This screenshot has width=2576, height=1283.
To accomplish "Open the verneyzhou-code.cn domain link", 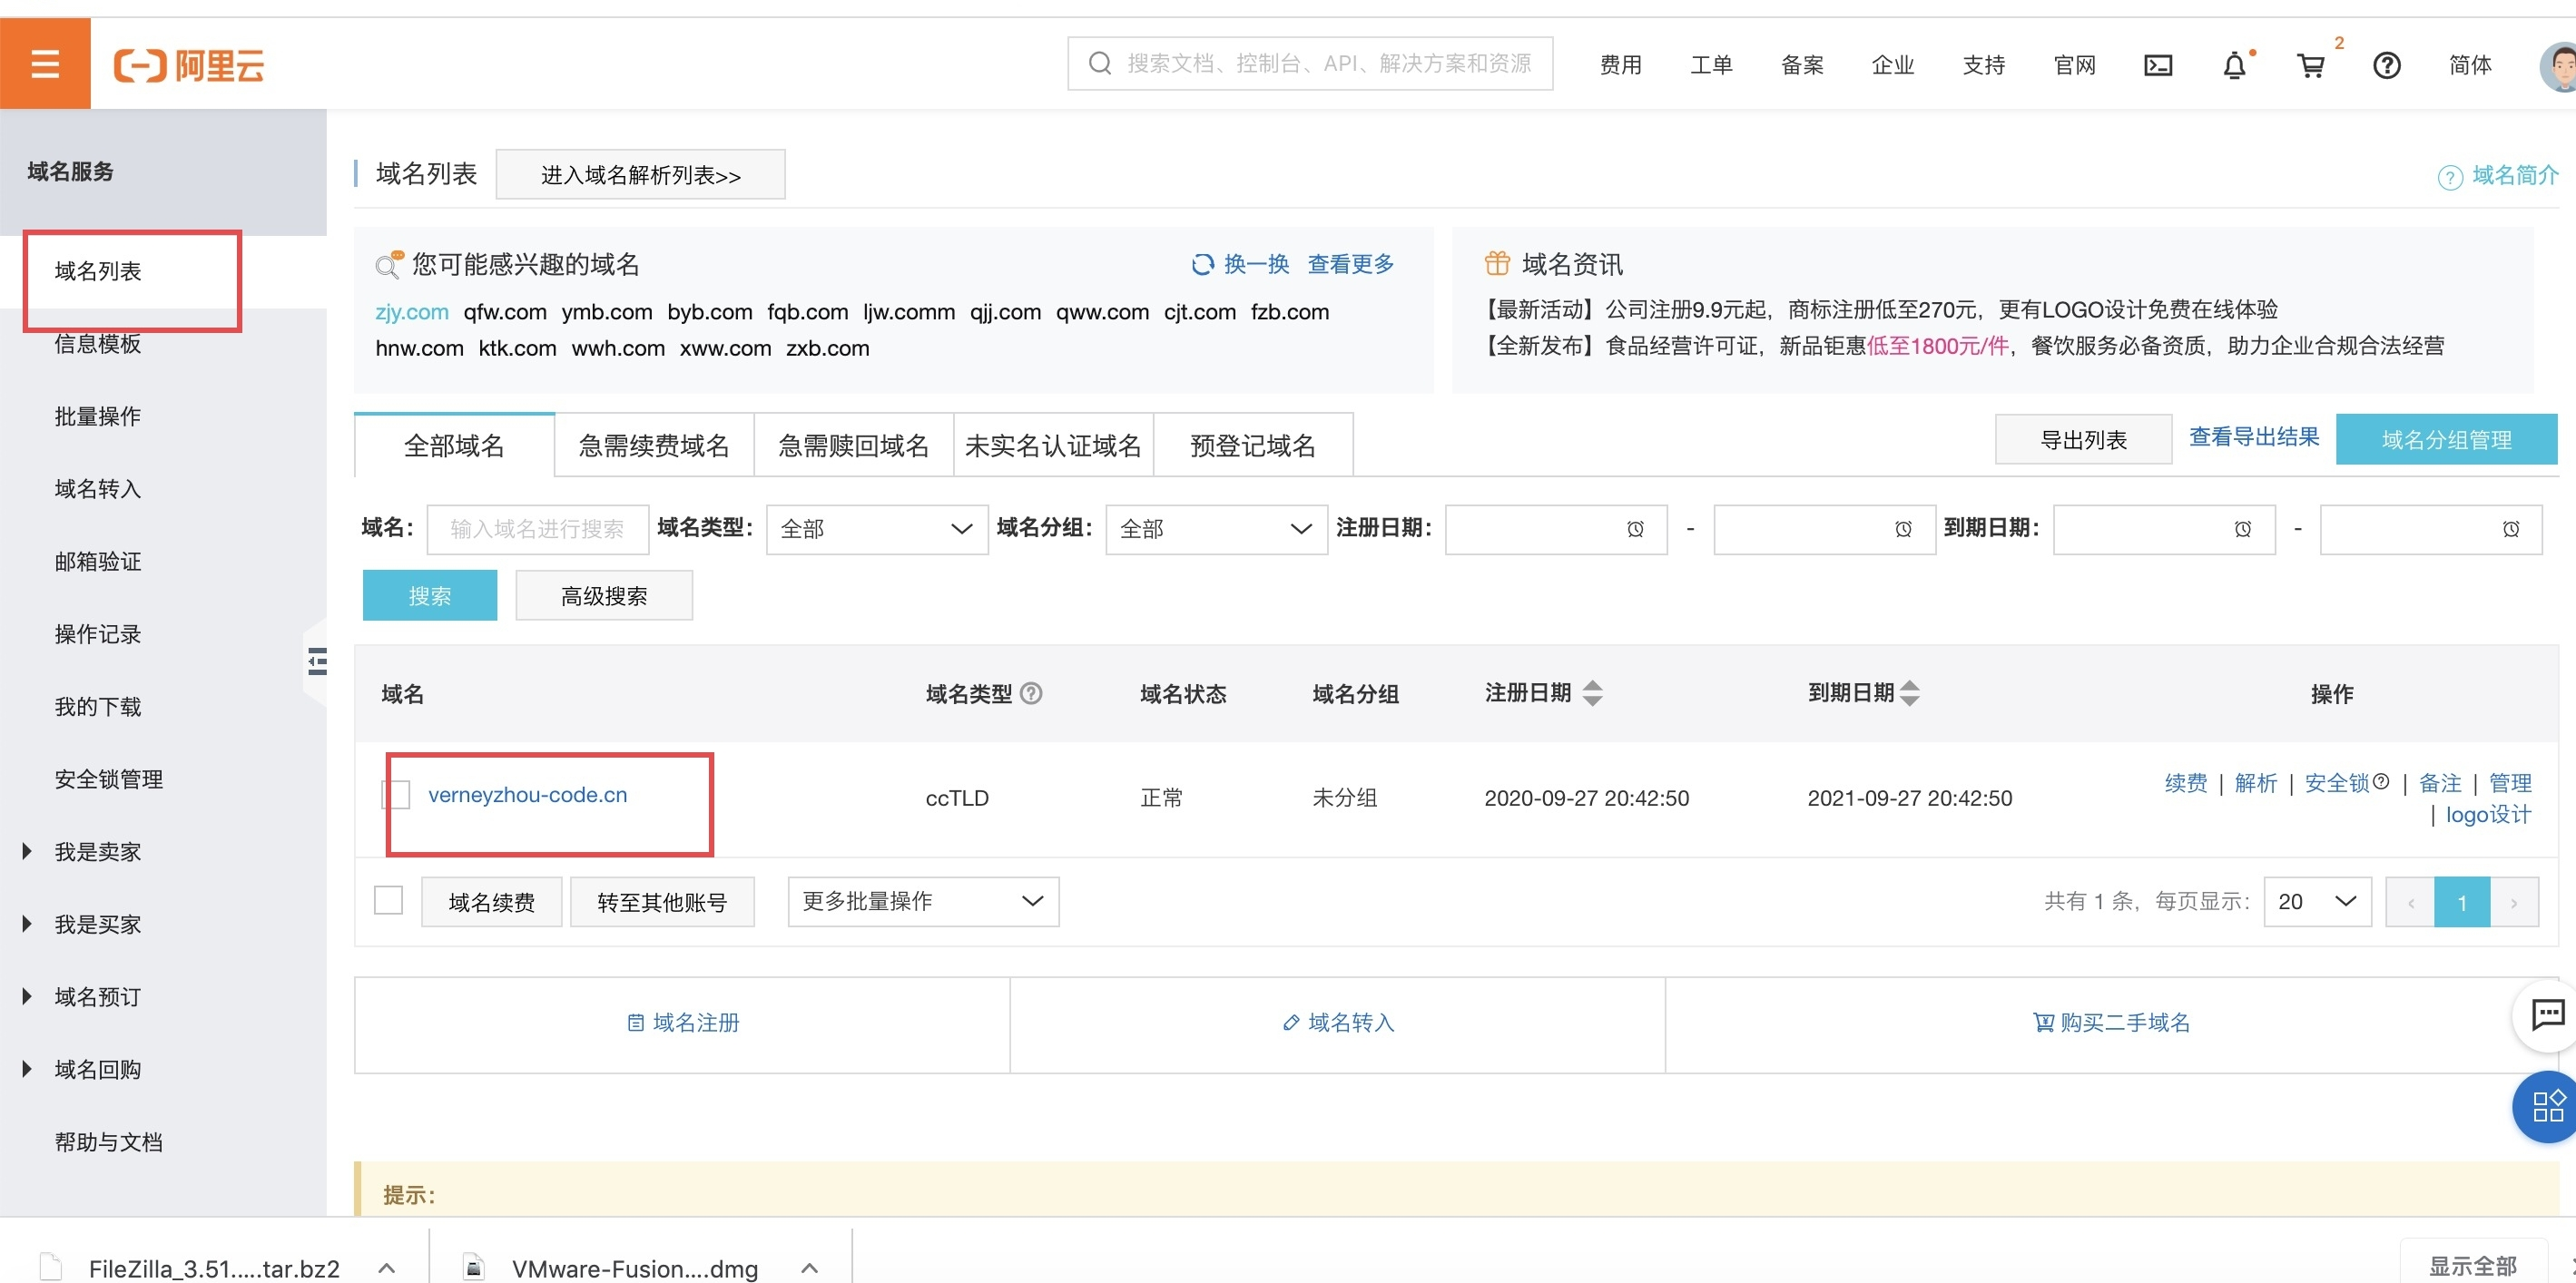I will pos(527,795).
